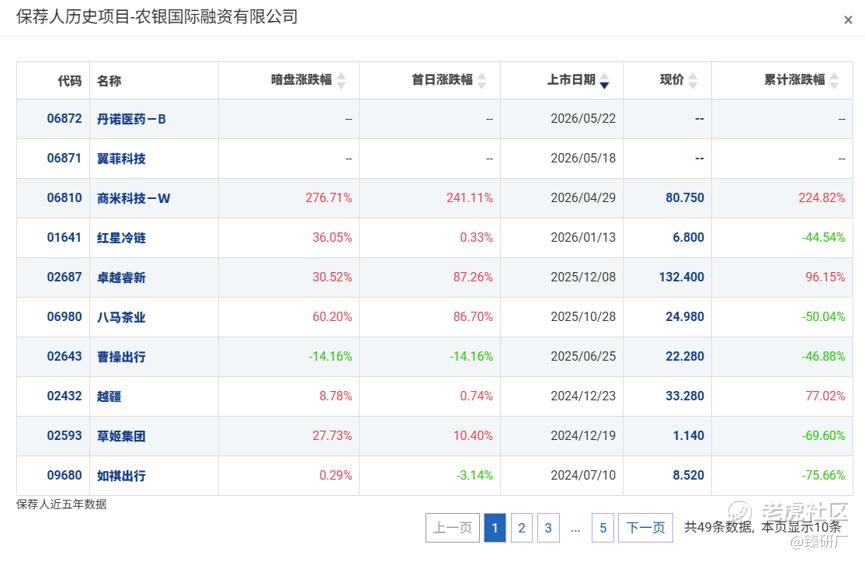The width and height of the screenshot is (865, 562).
Task: Jump to page 5
Action: click(602, 528)
